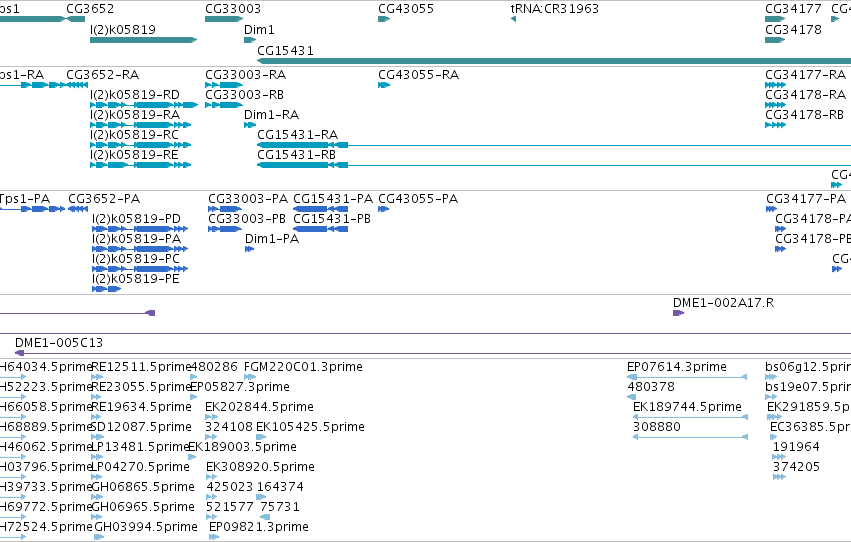This screenshot has width=851, height=542.
Task: Select protein l(2)k05819-PA
Action: [x=136, y=239]
